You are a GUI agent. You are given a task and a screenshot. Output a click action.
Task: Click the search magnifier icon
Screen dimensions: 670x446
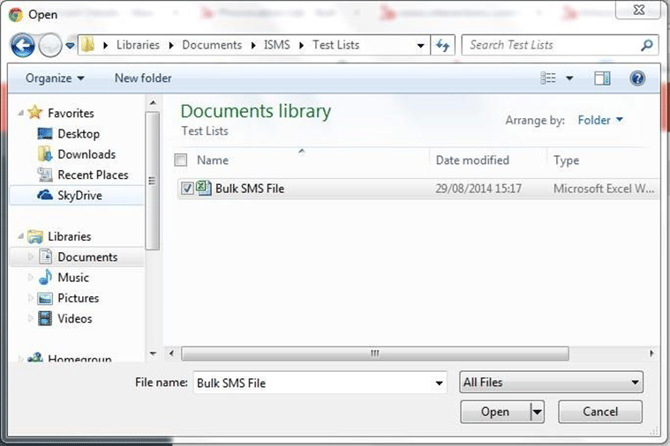(647, 45)
